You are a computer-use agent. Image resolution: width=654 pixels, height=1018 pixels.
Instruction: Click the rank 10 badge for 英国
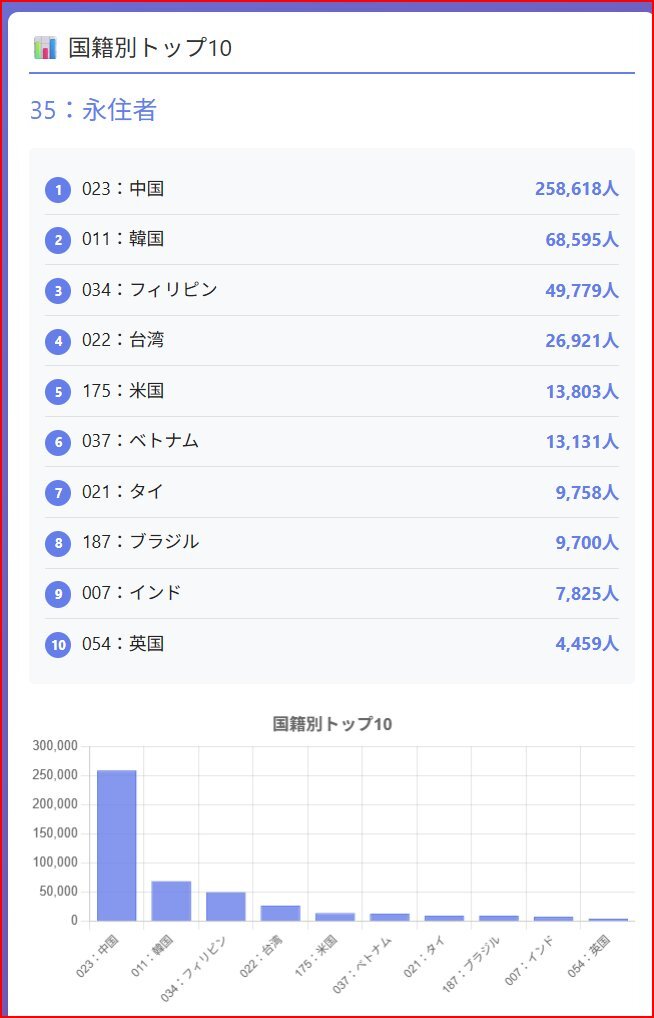[58, 644]
